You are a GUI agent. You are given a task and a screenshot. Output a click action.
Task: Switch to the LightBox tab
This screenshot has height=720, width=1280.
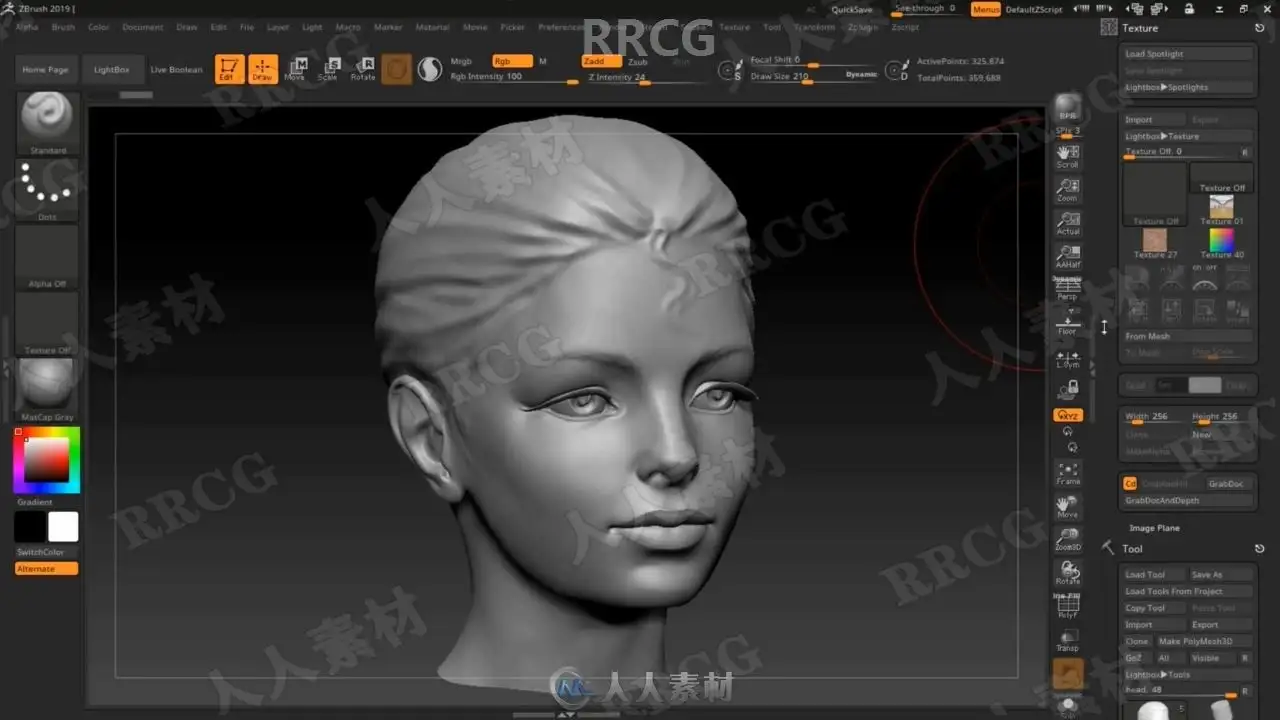pyautogui.click(x=112, y=69)
